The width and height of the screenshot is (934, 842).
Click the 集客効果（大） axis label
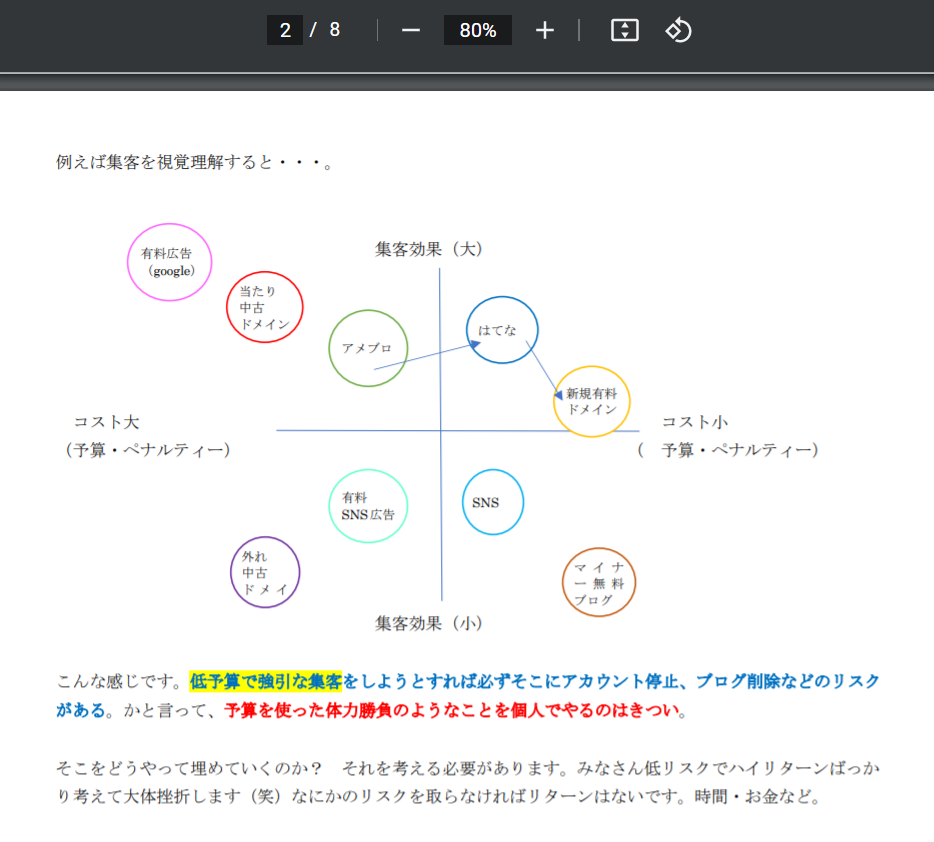[x=429, y=249]
